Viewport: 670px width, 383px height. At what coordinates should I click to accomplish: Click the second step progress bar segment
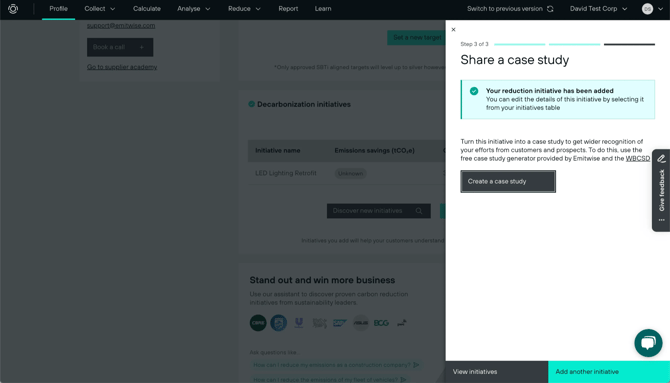[x=574, y=44]
